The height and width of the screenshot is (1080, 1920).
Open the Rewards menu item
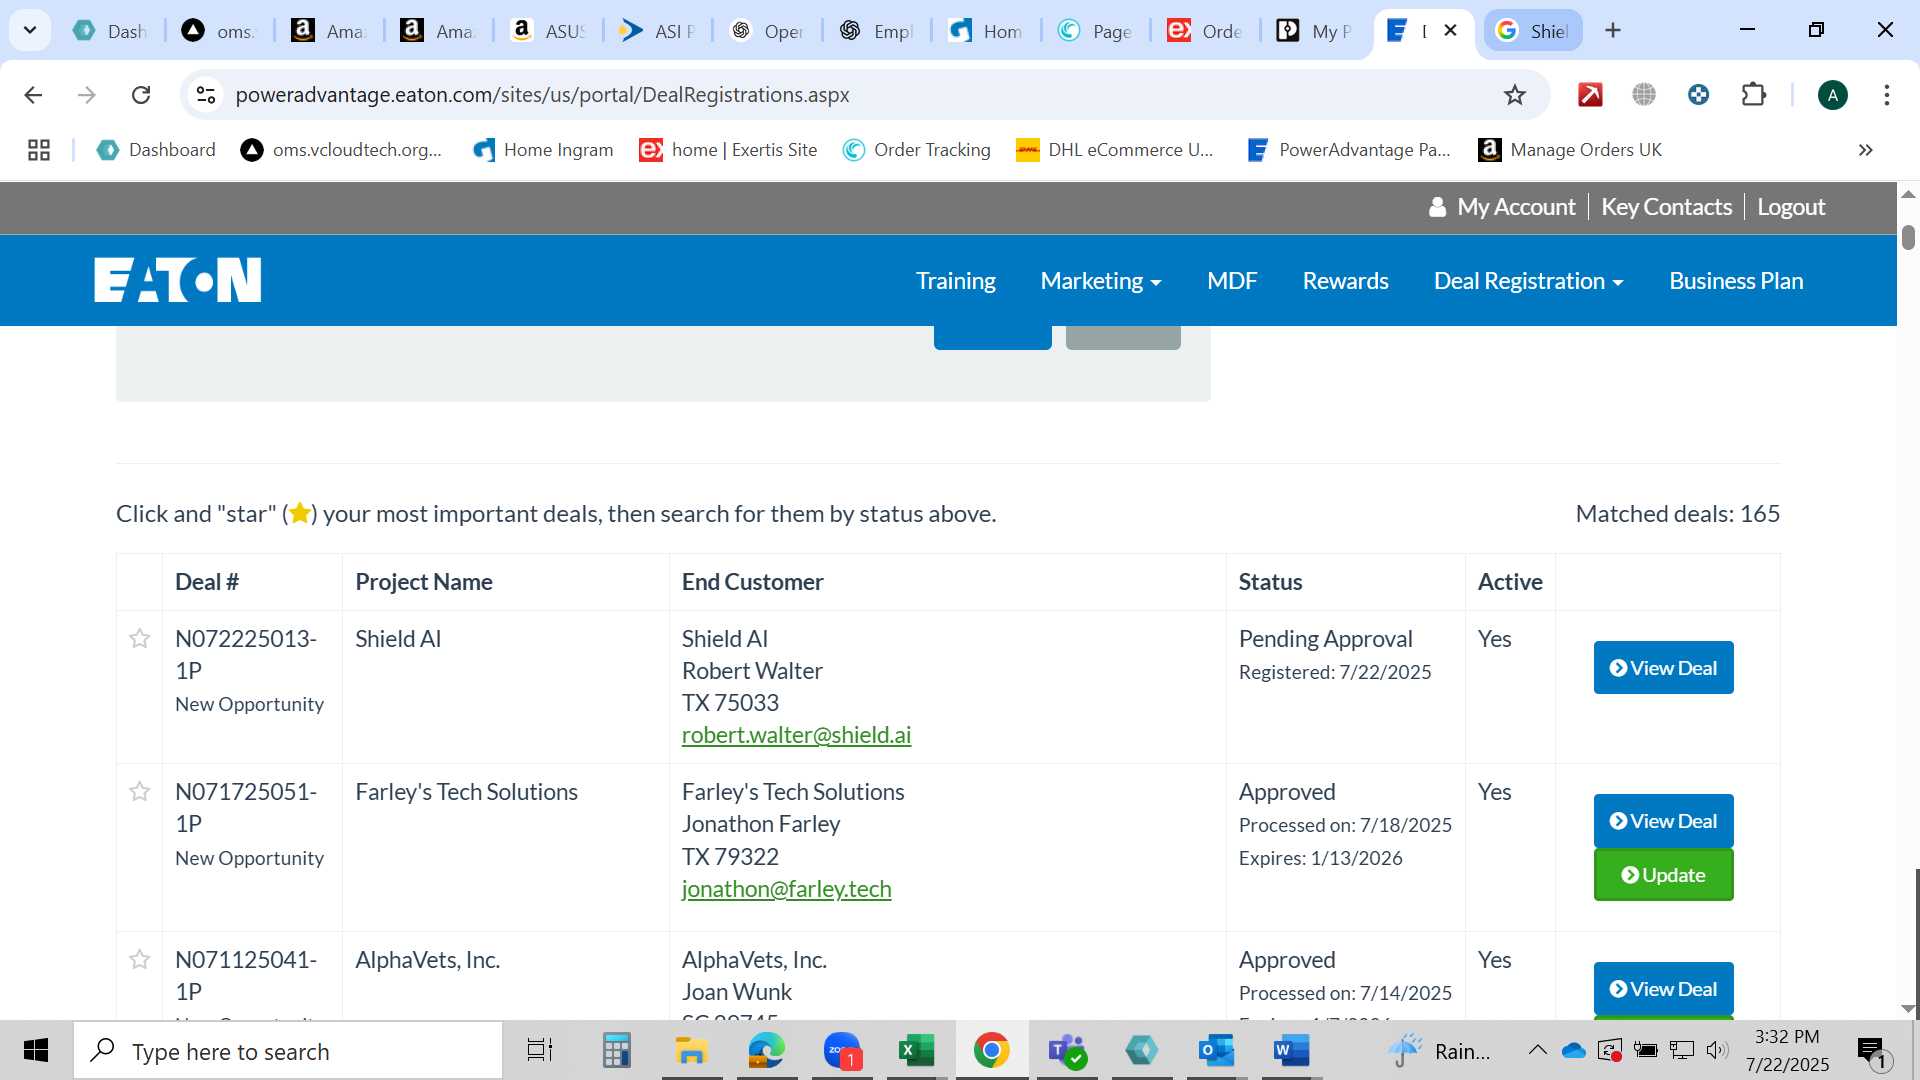tap(1345, 281)
